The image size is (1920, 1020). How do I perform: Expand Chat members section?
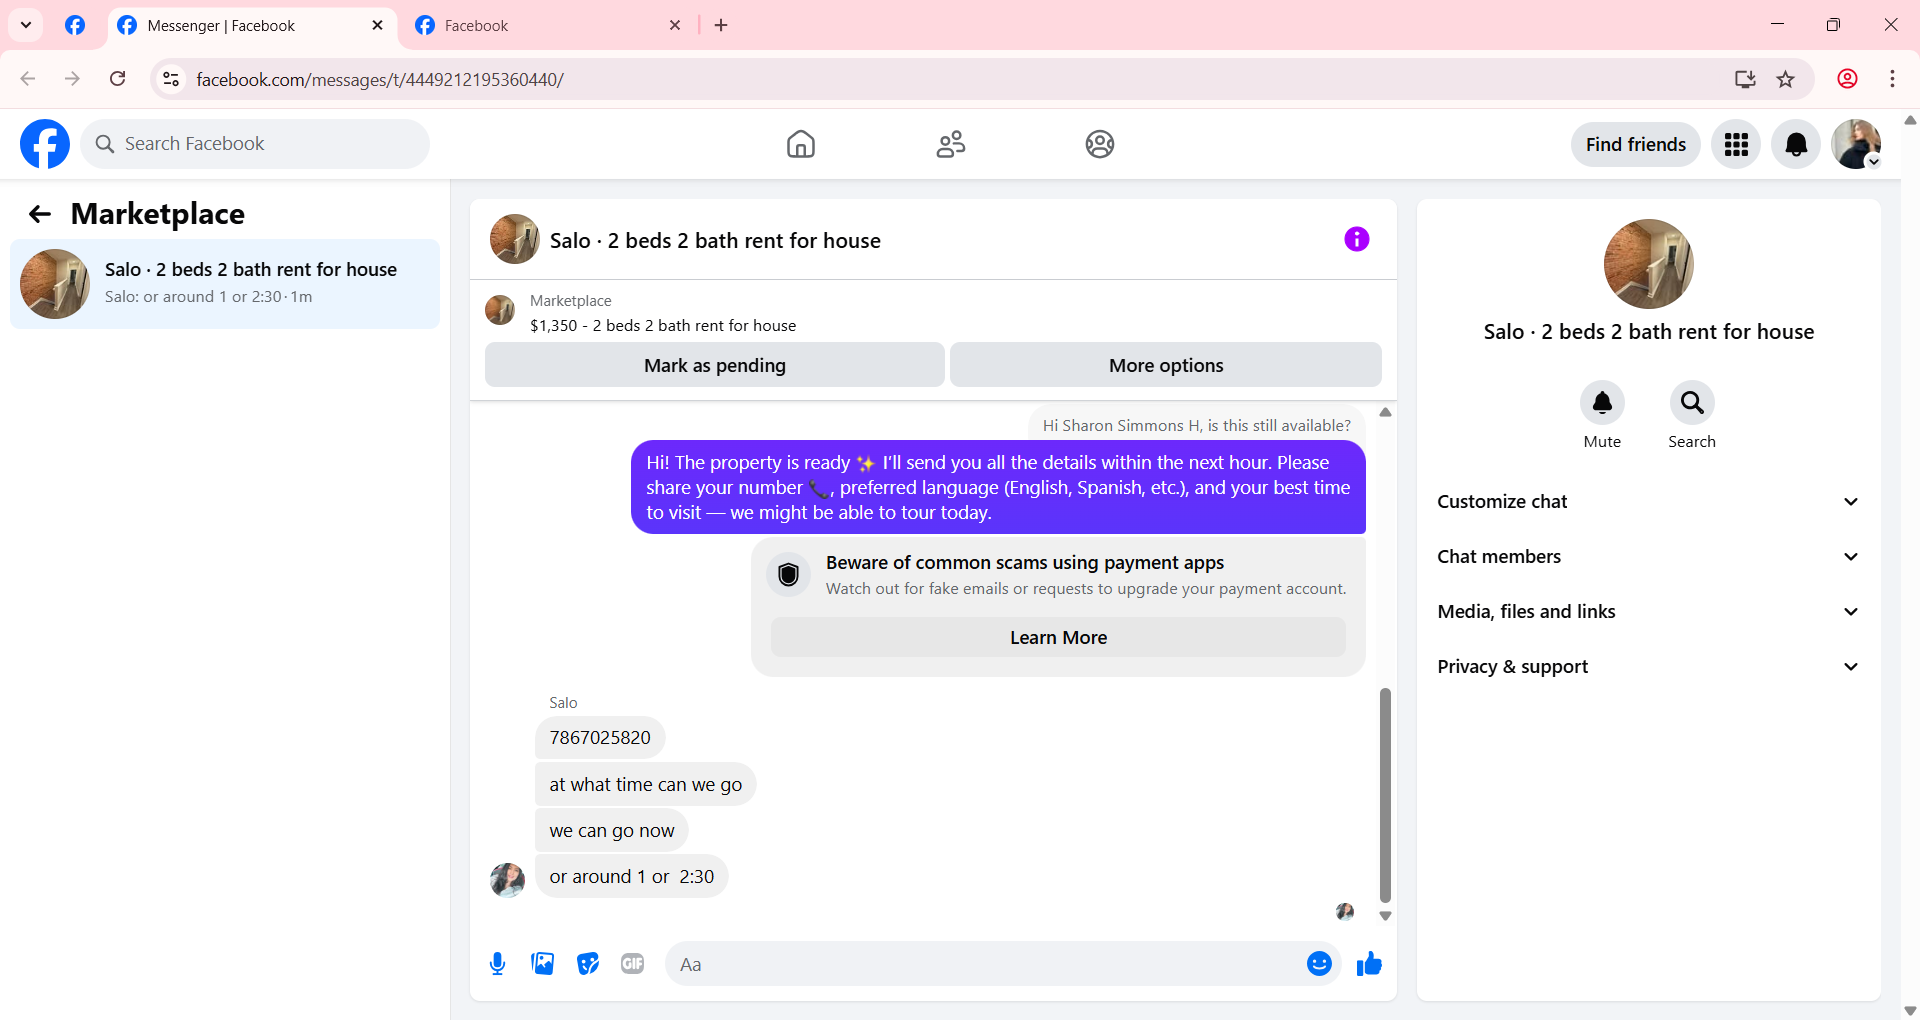(1648, 557)
